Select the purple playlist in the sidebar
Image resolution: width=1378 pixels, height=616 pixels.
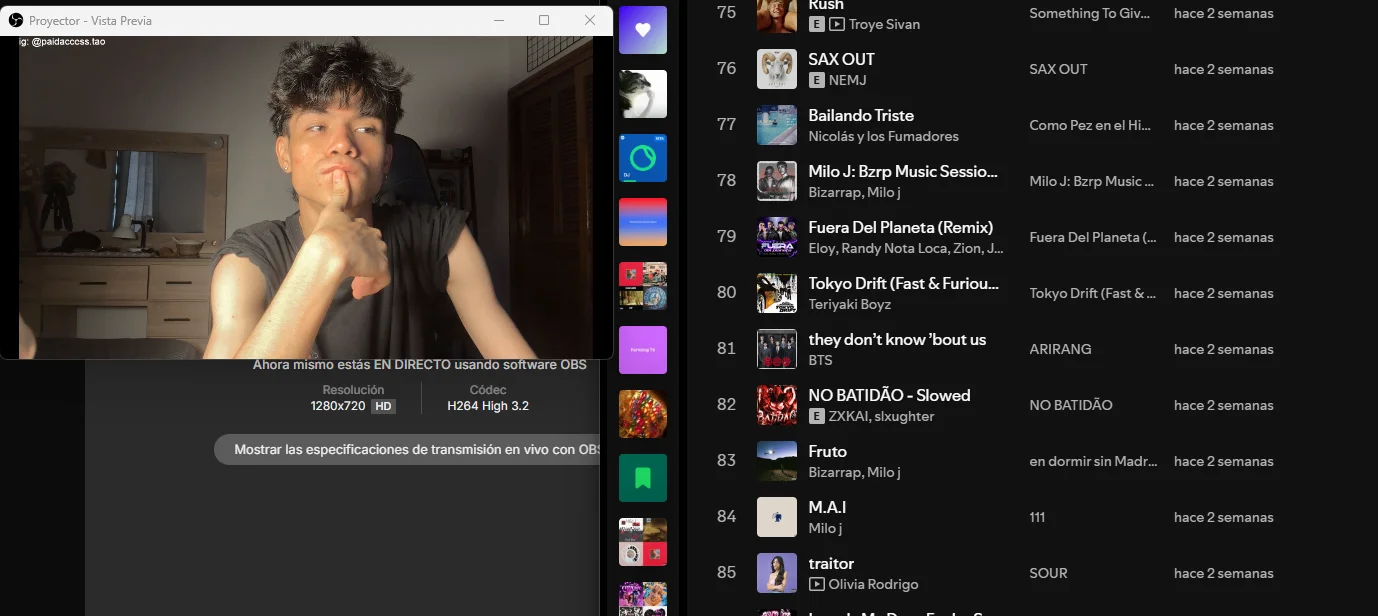(x=643, y=350)
